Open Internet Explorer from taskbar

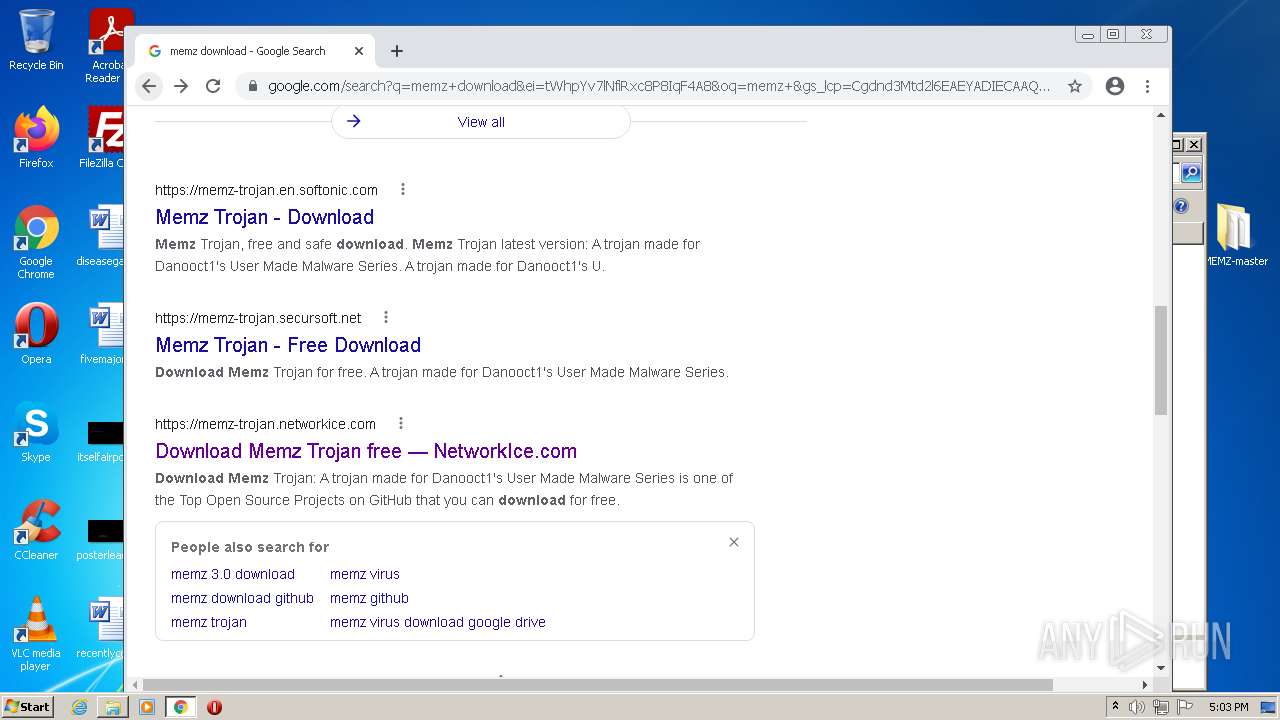79,707
